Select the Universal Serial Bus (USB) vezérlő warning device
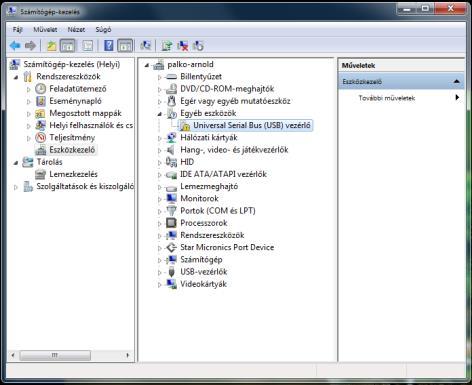472x385 pixels. tap(252, 125)
